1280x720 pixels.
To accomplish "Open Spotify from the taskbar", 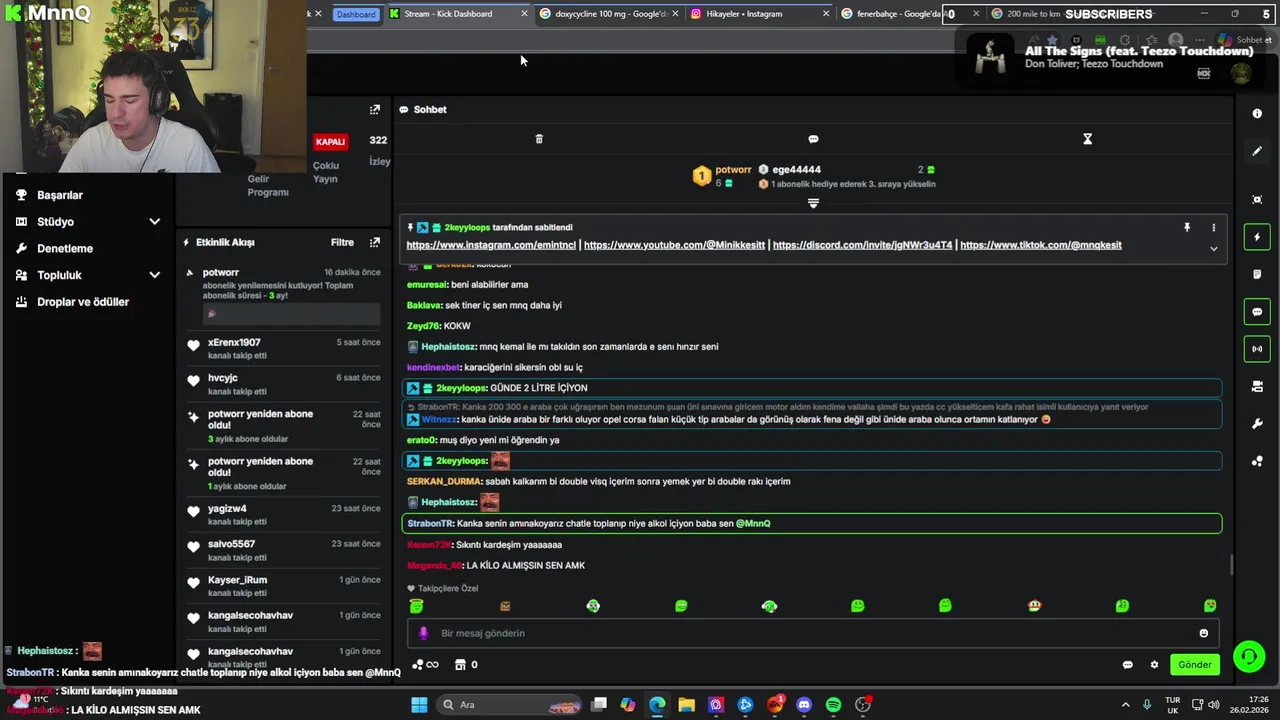I will click(833, 705).
